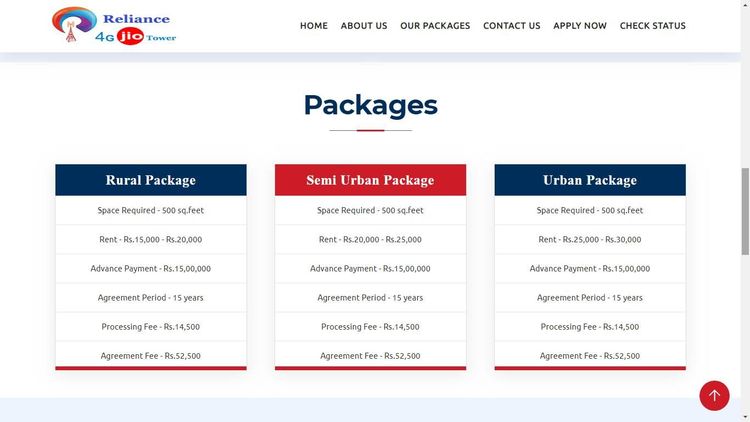750x422 pixels.
Task: Select the Rural Package header
Action: coord(150,180)
